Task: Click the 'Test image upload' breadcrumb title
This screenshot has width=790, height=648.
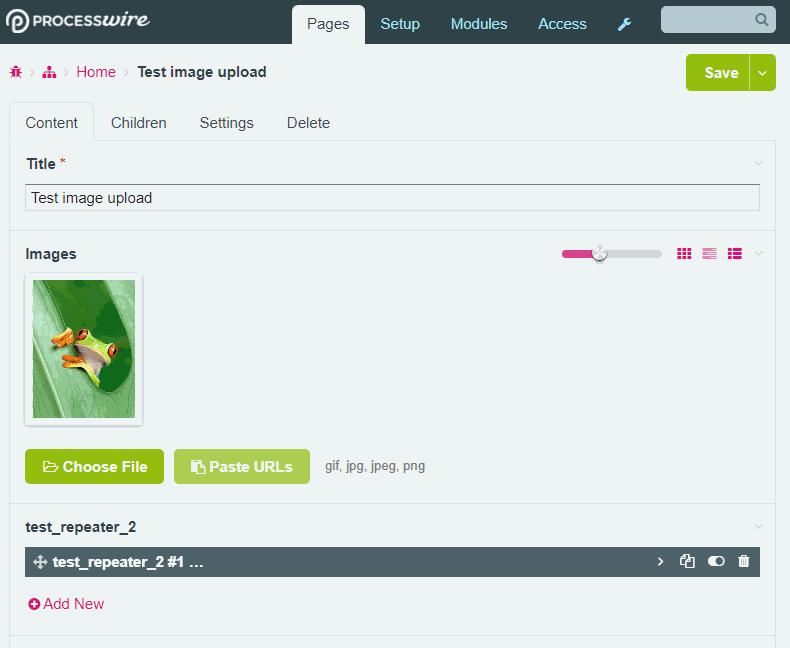Action: pos(202,72)
